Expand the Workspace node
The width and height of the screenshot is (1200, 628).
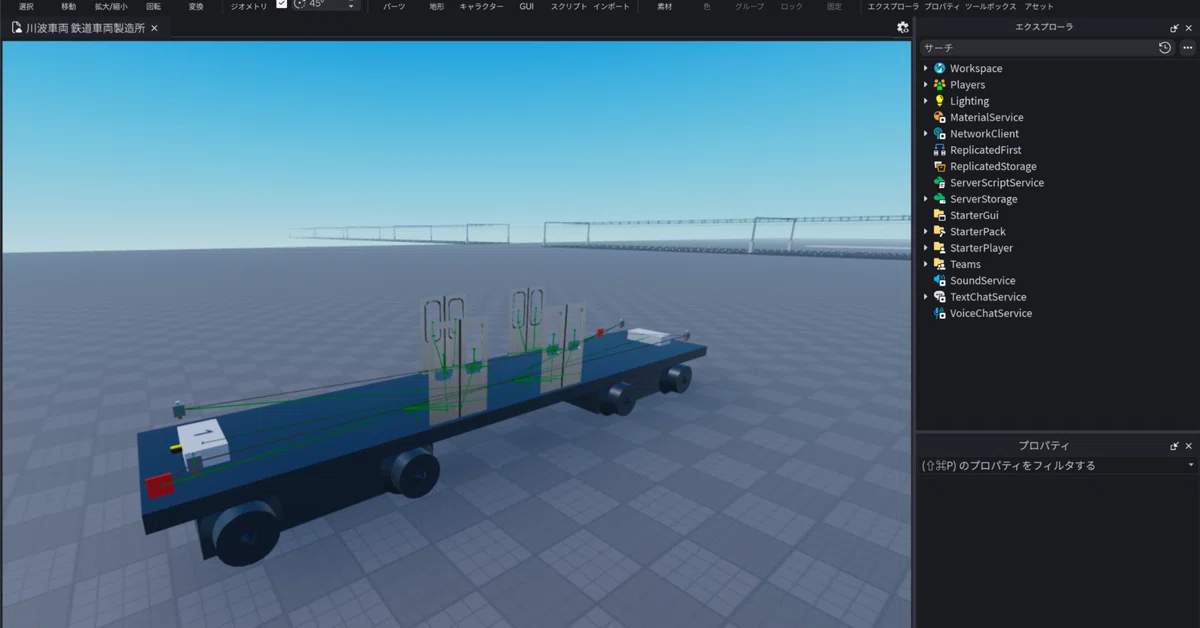pyautogui.click(x=926, y=68)
